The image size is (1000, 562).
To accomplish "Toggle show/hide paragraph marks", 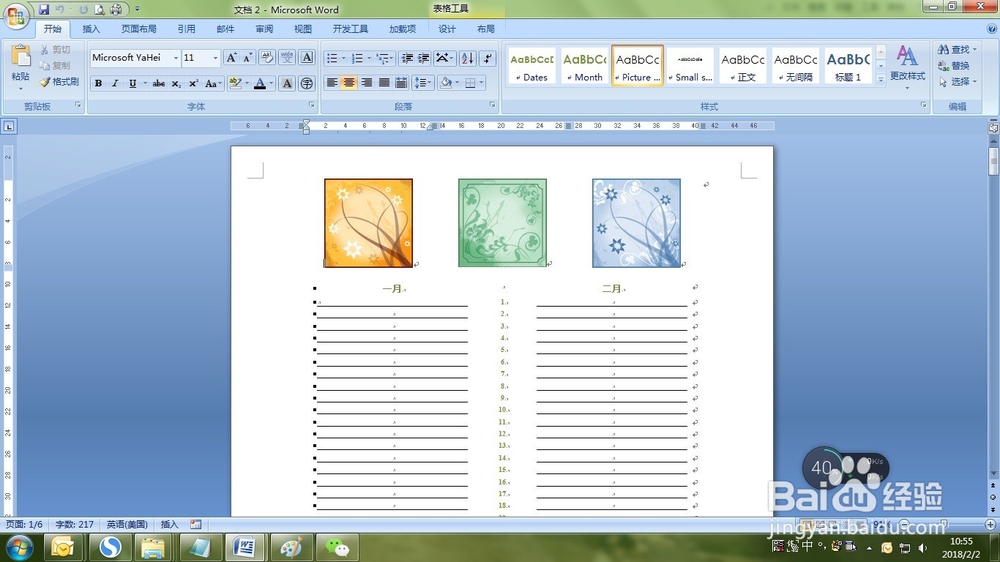I will (x=487, y=58).
